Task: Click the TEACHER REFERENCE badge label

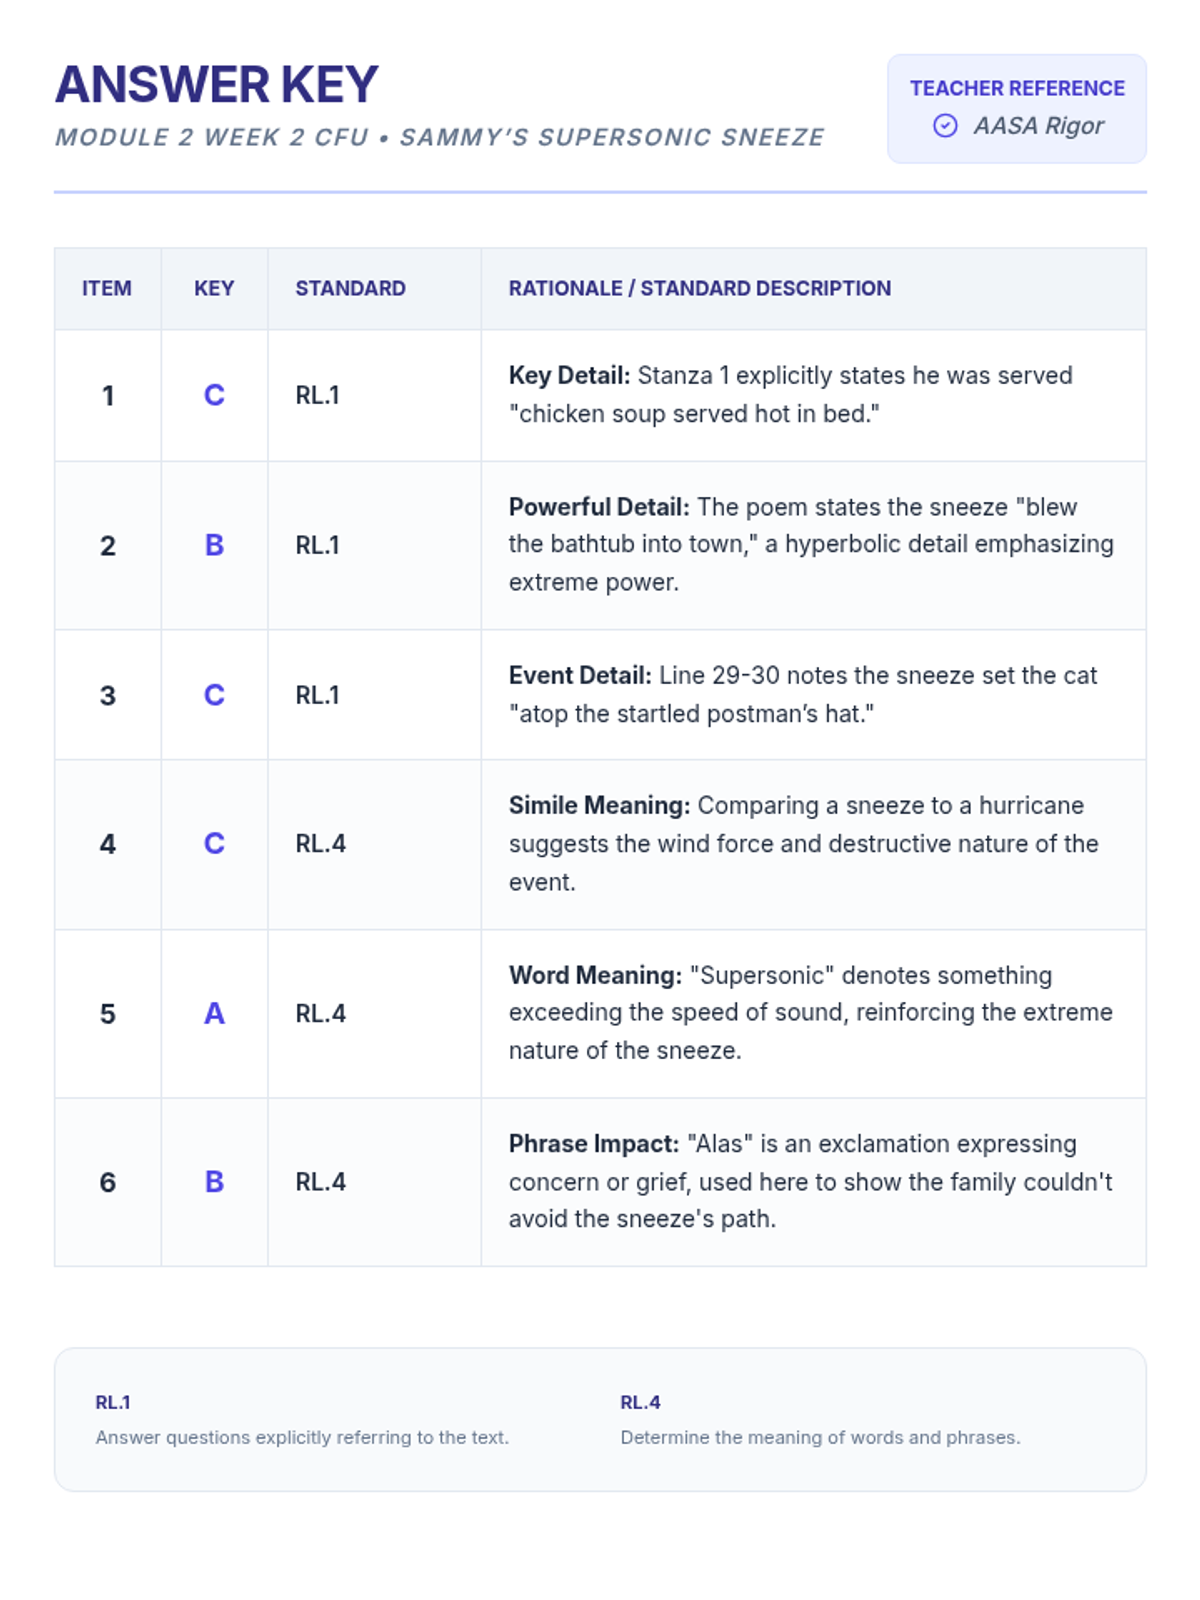Action: [1017, 88]
